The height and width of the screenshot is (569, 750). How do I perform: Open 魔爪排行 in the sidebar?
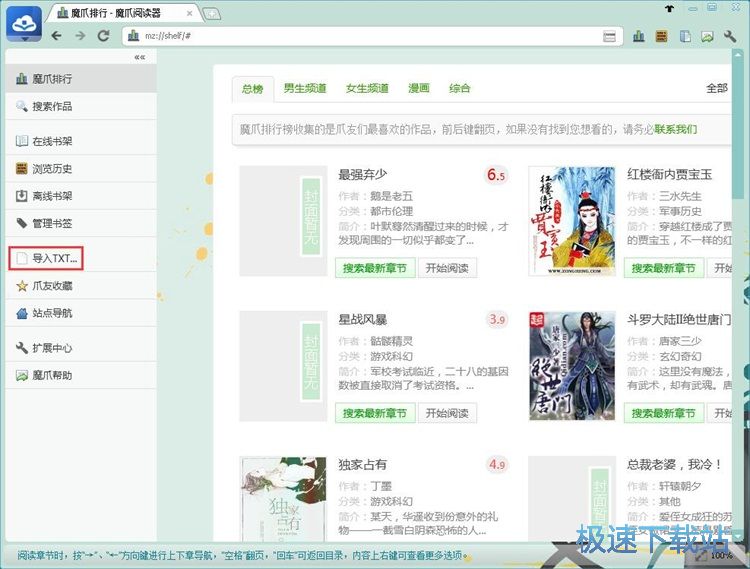[x=81, y=79]
